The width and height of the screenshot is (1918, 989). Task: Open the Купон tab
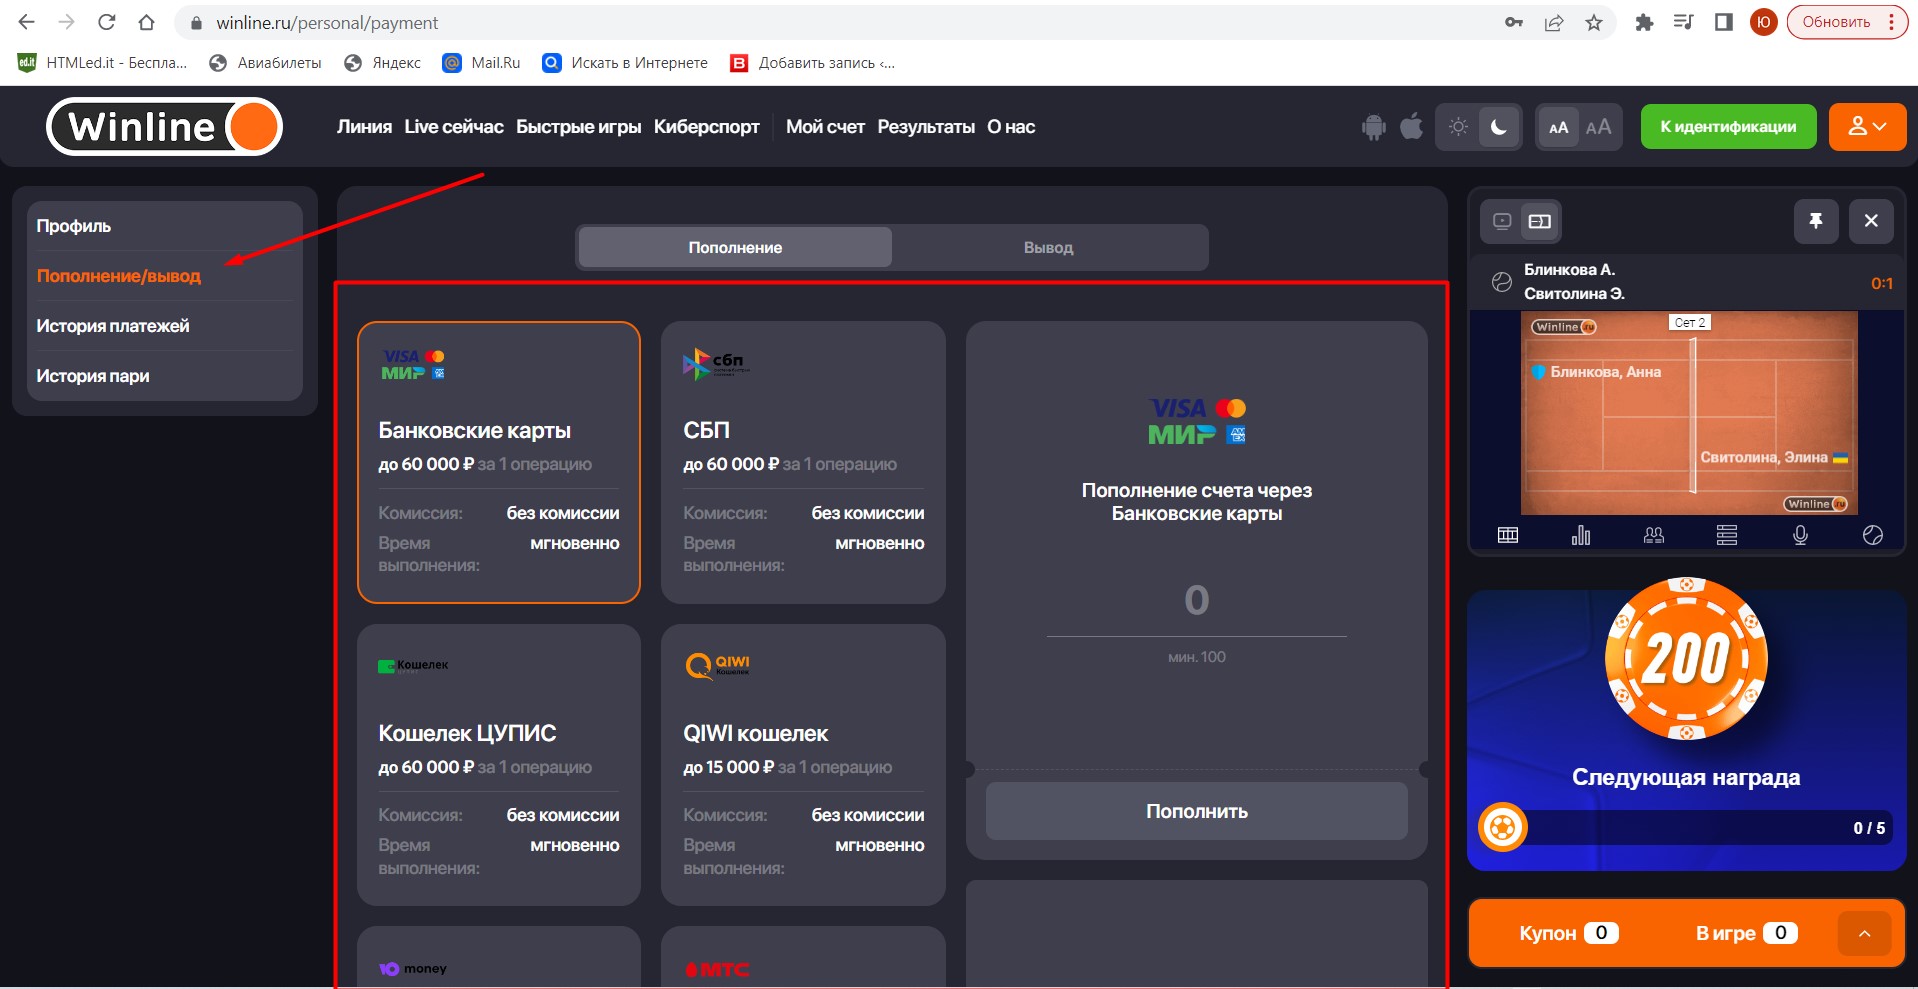point(1568,933)
